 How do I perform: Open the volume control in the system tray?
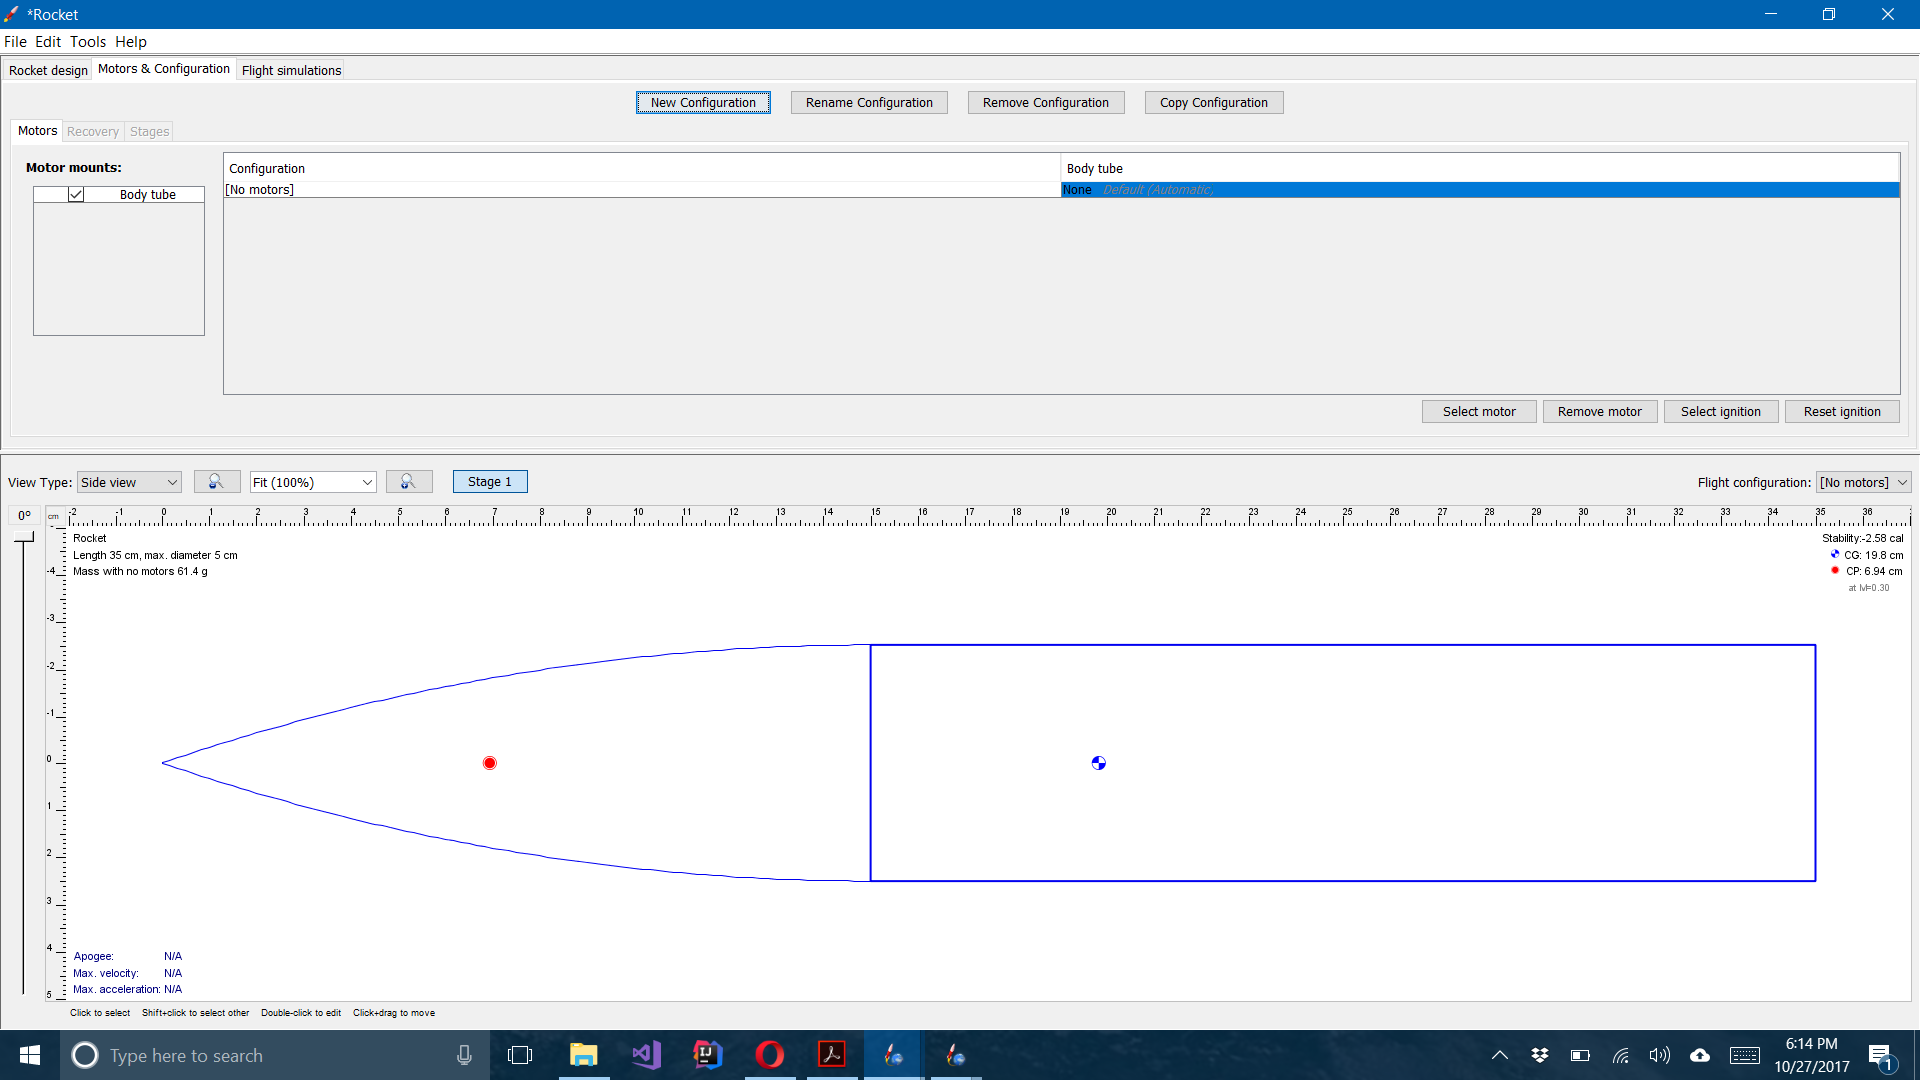[1659, 1055]
